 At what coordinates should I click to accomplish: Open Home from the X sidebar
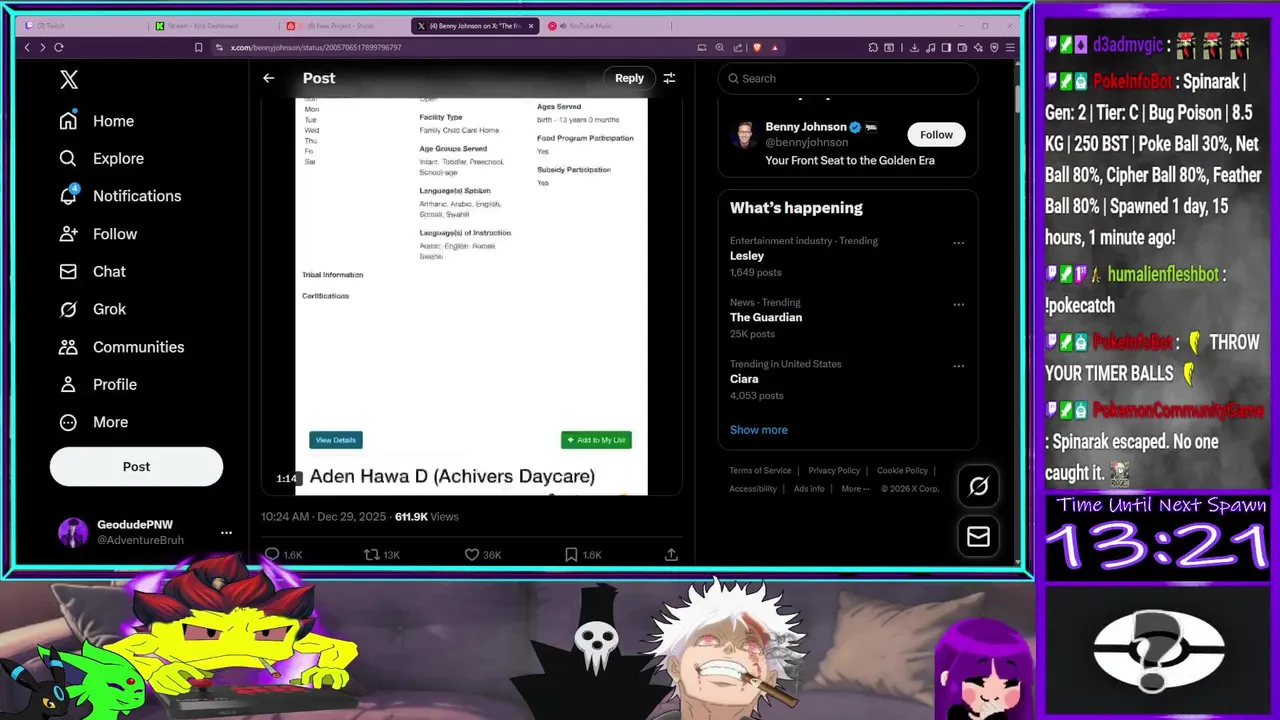96,121
